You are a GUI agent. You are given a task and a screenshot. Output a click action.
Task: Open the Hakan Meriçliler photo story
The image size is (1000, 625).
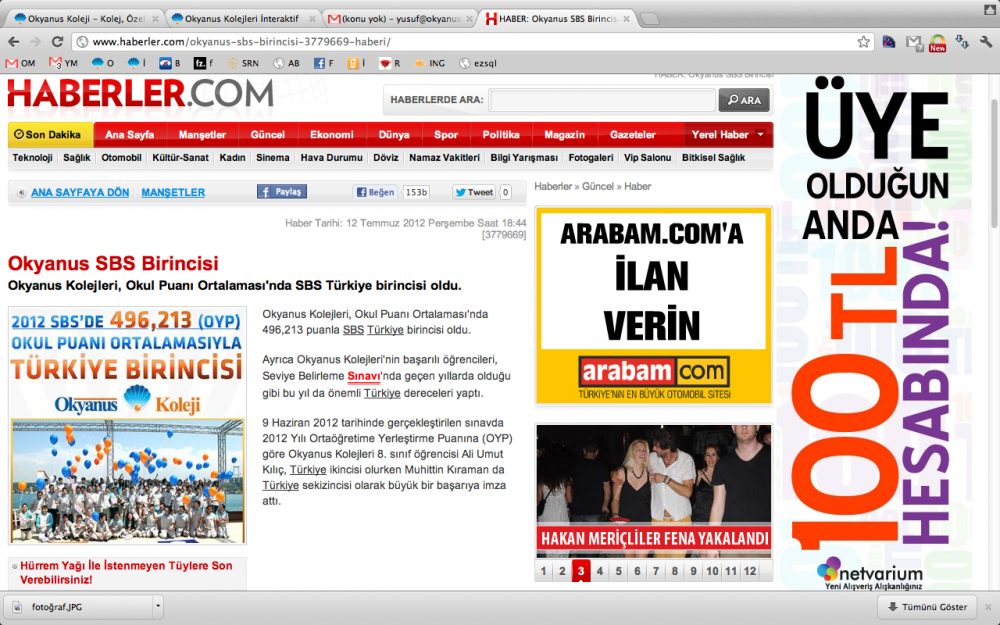654,491
